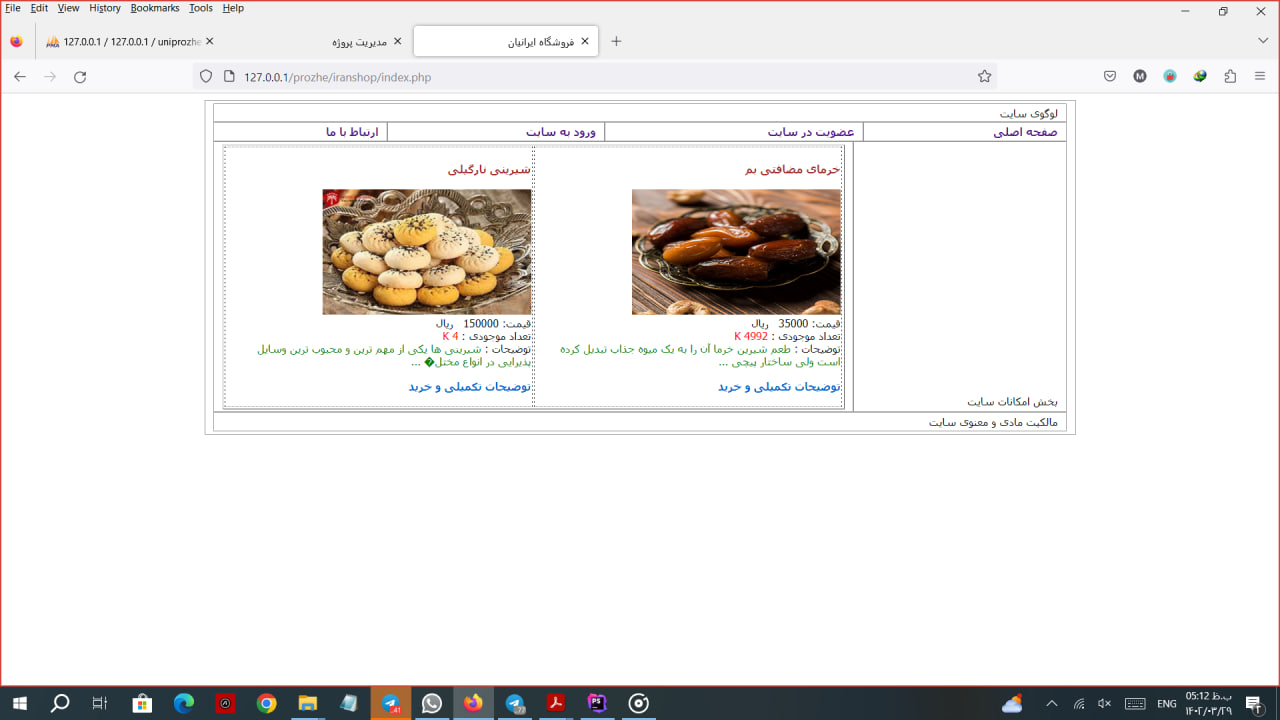Open the ورود به سایت link
Viewport: 1280px width, 720px height.
click(x=560, y=132)
